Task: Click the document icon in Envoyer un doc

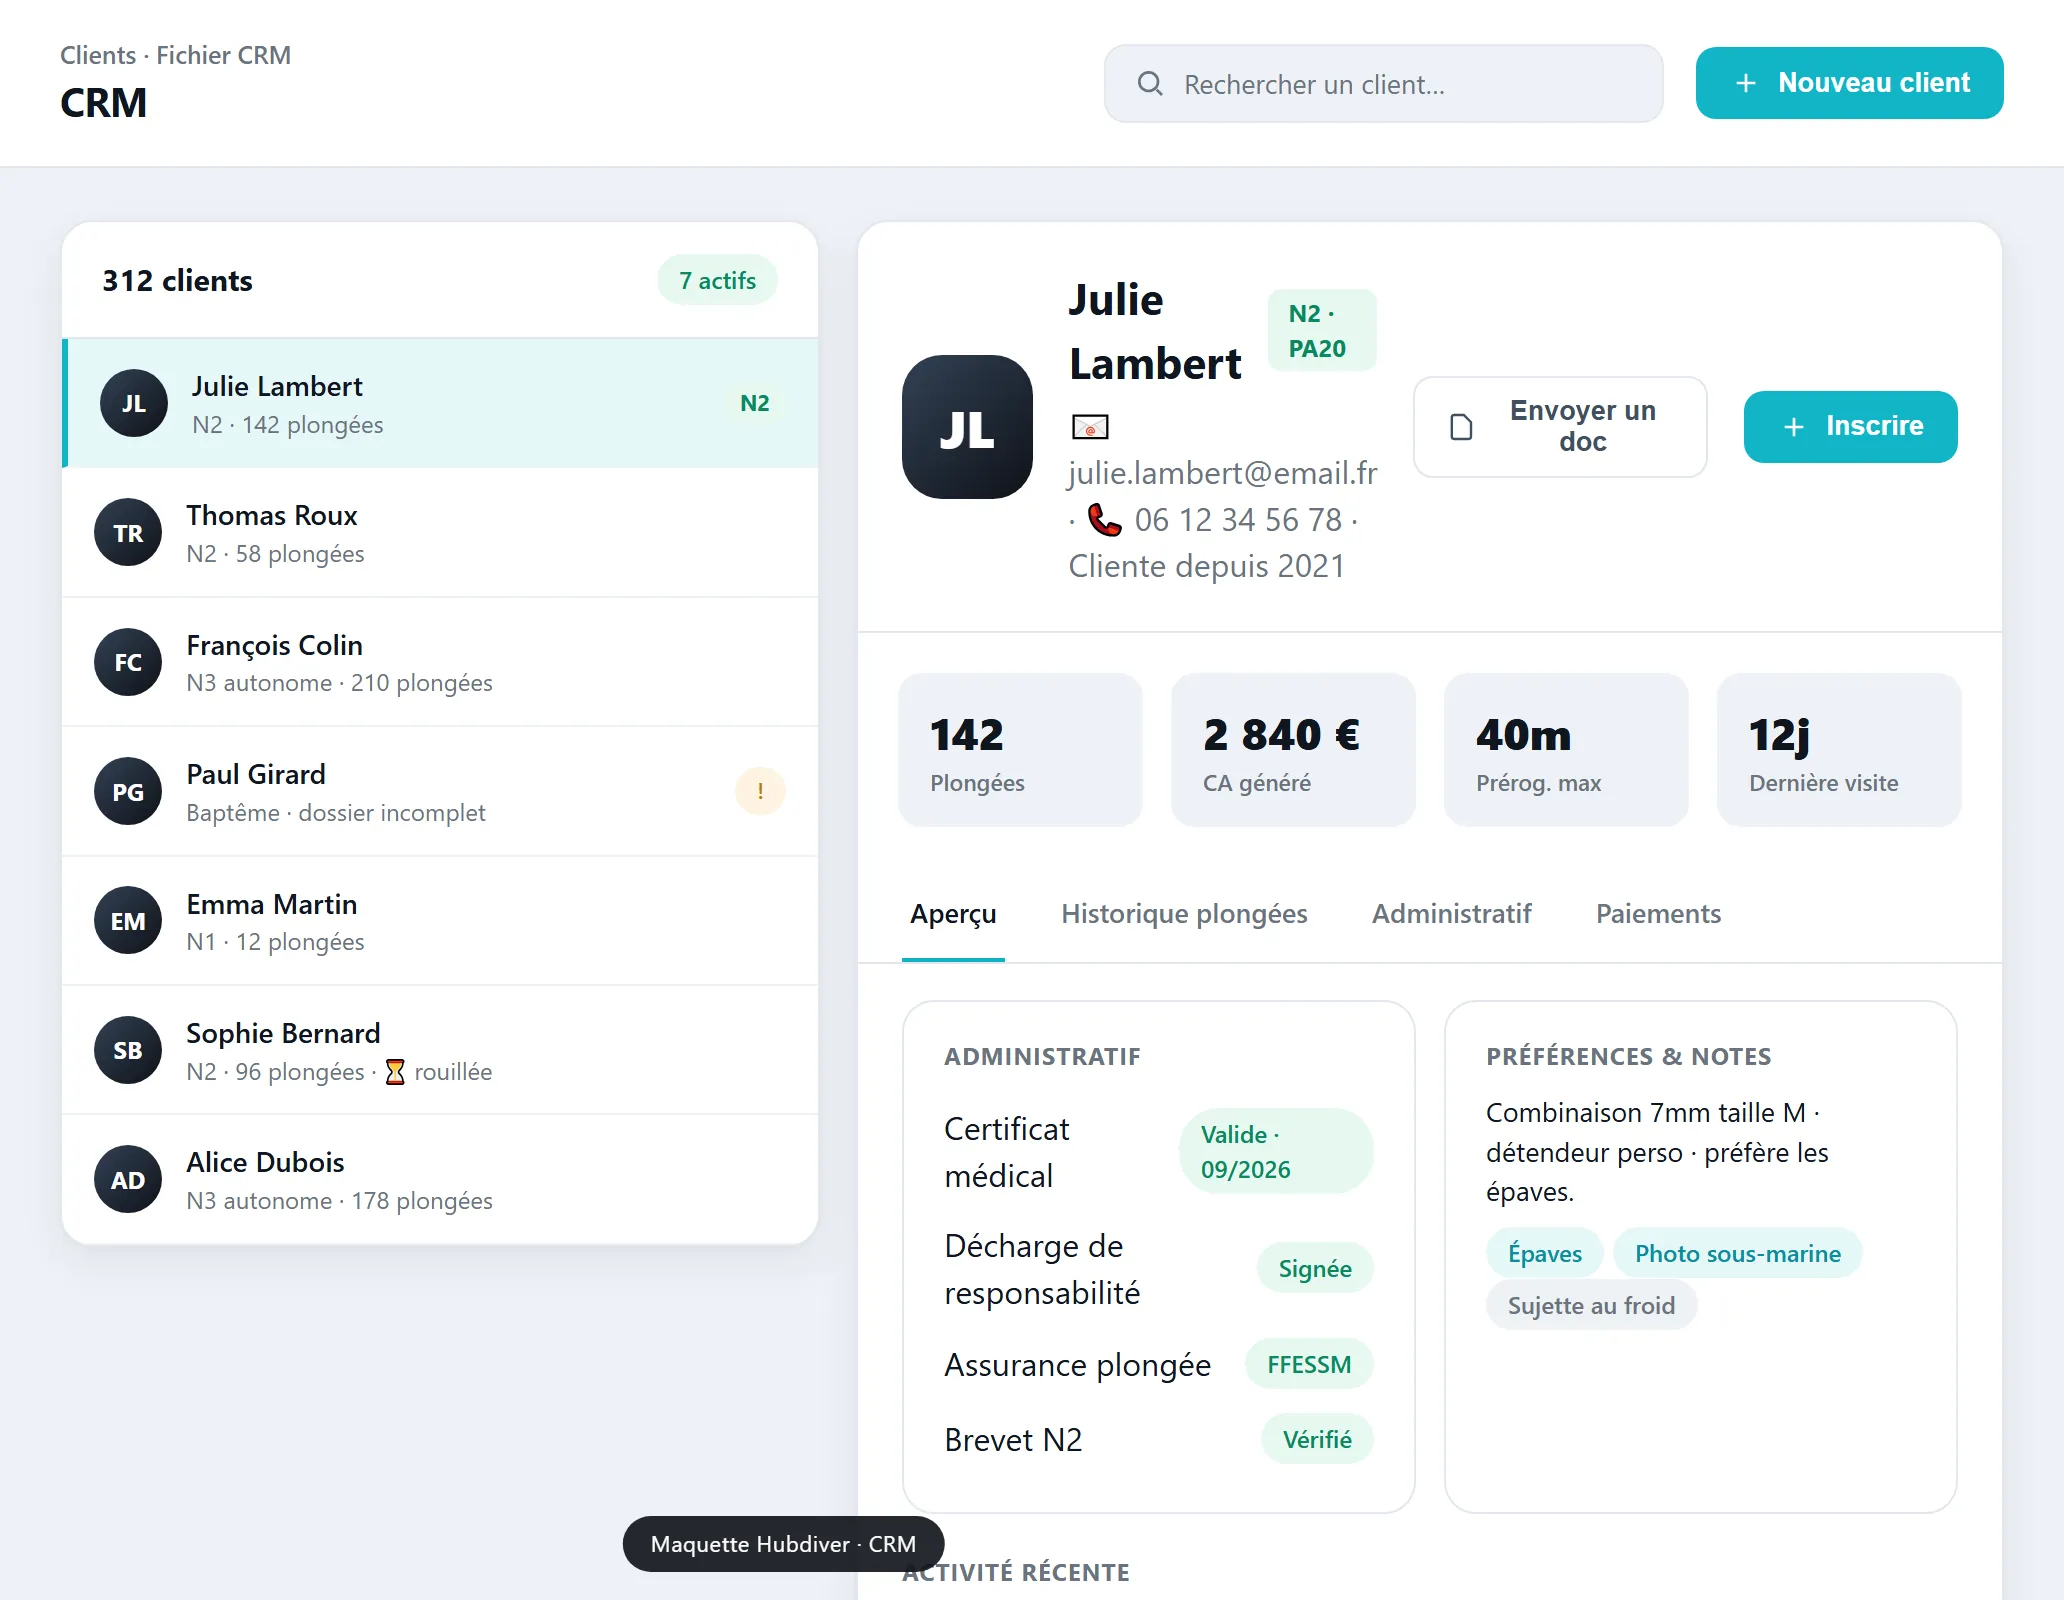Action: pos(1461,427)
